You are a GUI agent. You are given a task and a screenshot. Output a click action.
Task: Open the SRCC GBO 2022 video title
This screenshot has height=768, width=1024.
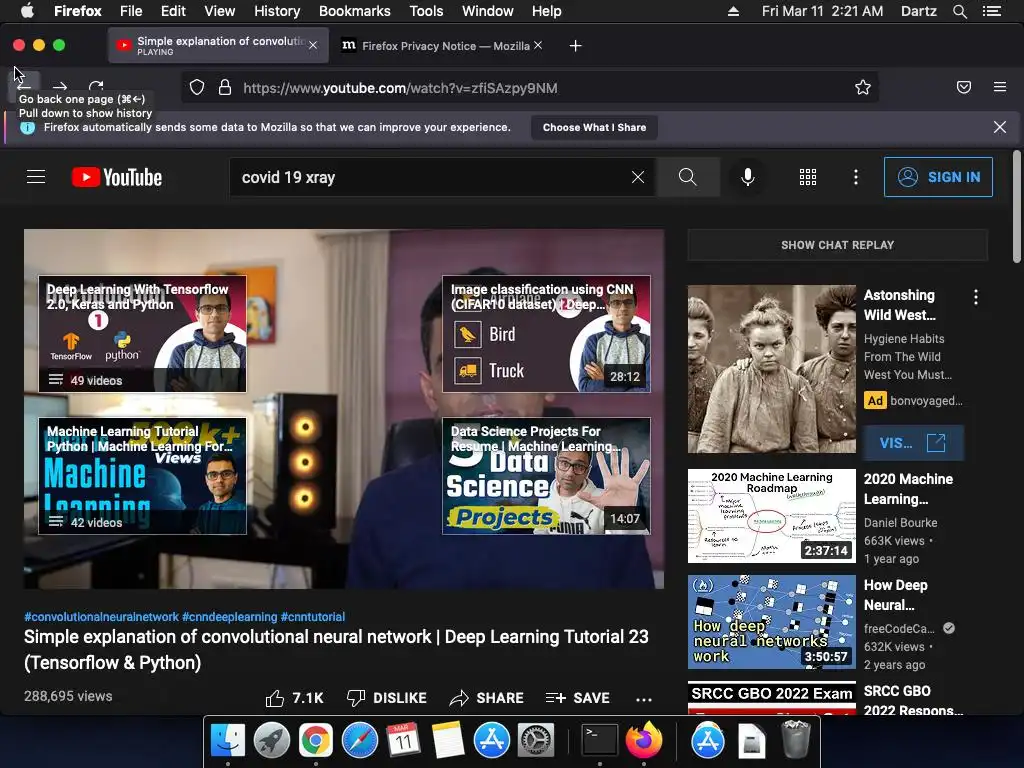pos(912,700)
